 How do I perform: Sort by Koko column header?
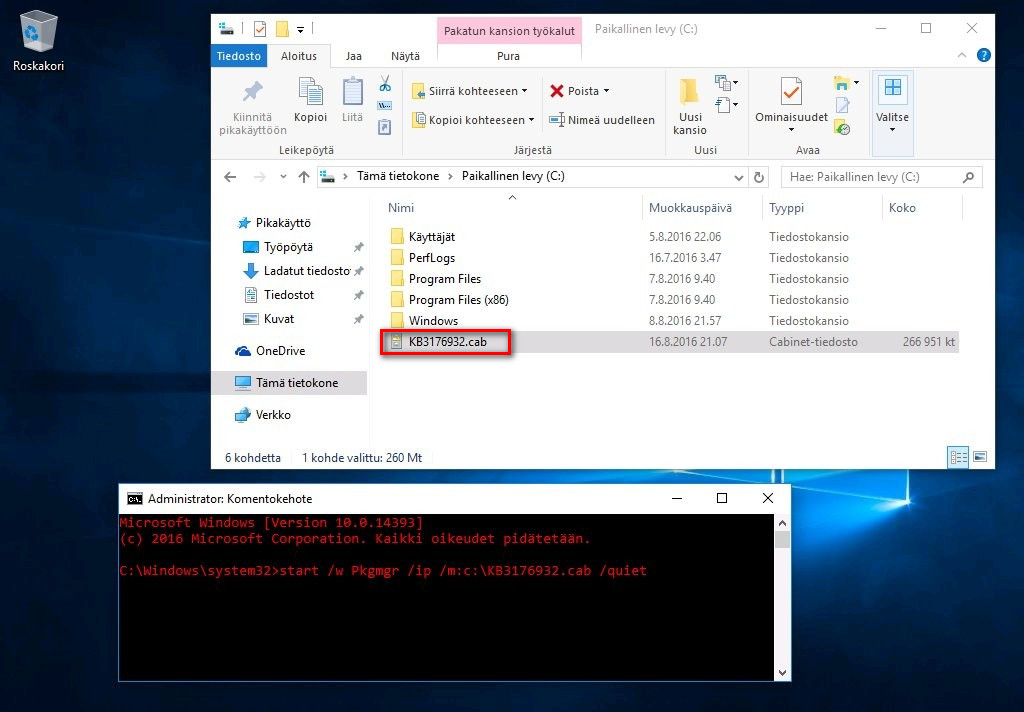pos(921,208)
